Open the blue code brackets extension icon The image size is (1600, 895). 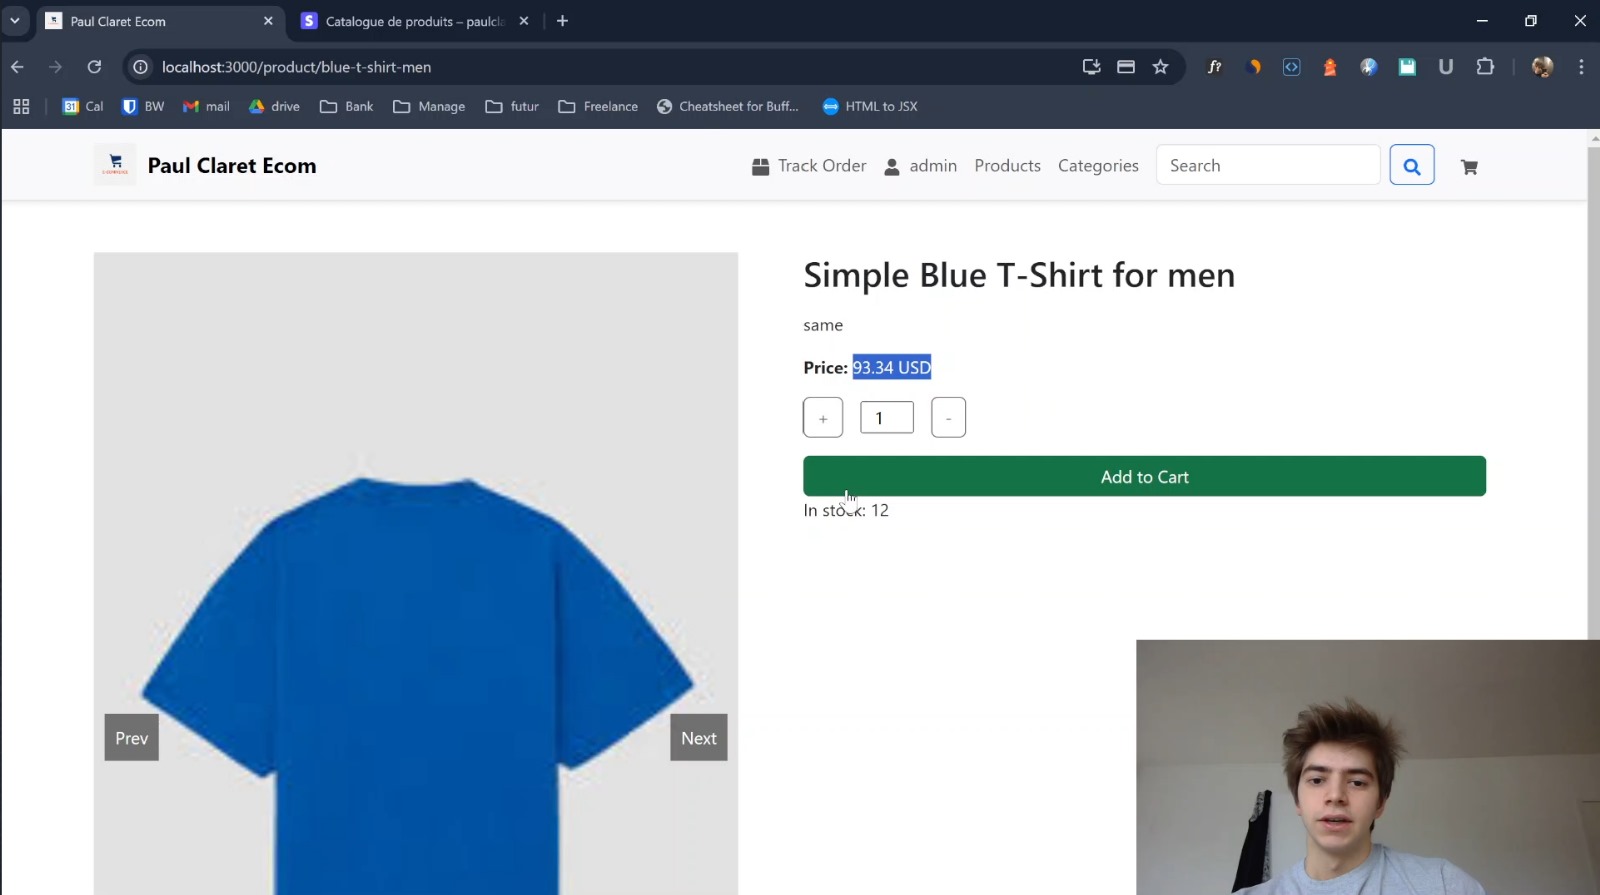pyautogui.click(x=1291, y=67)
